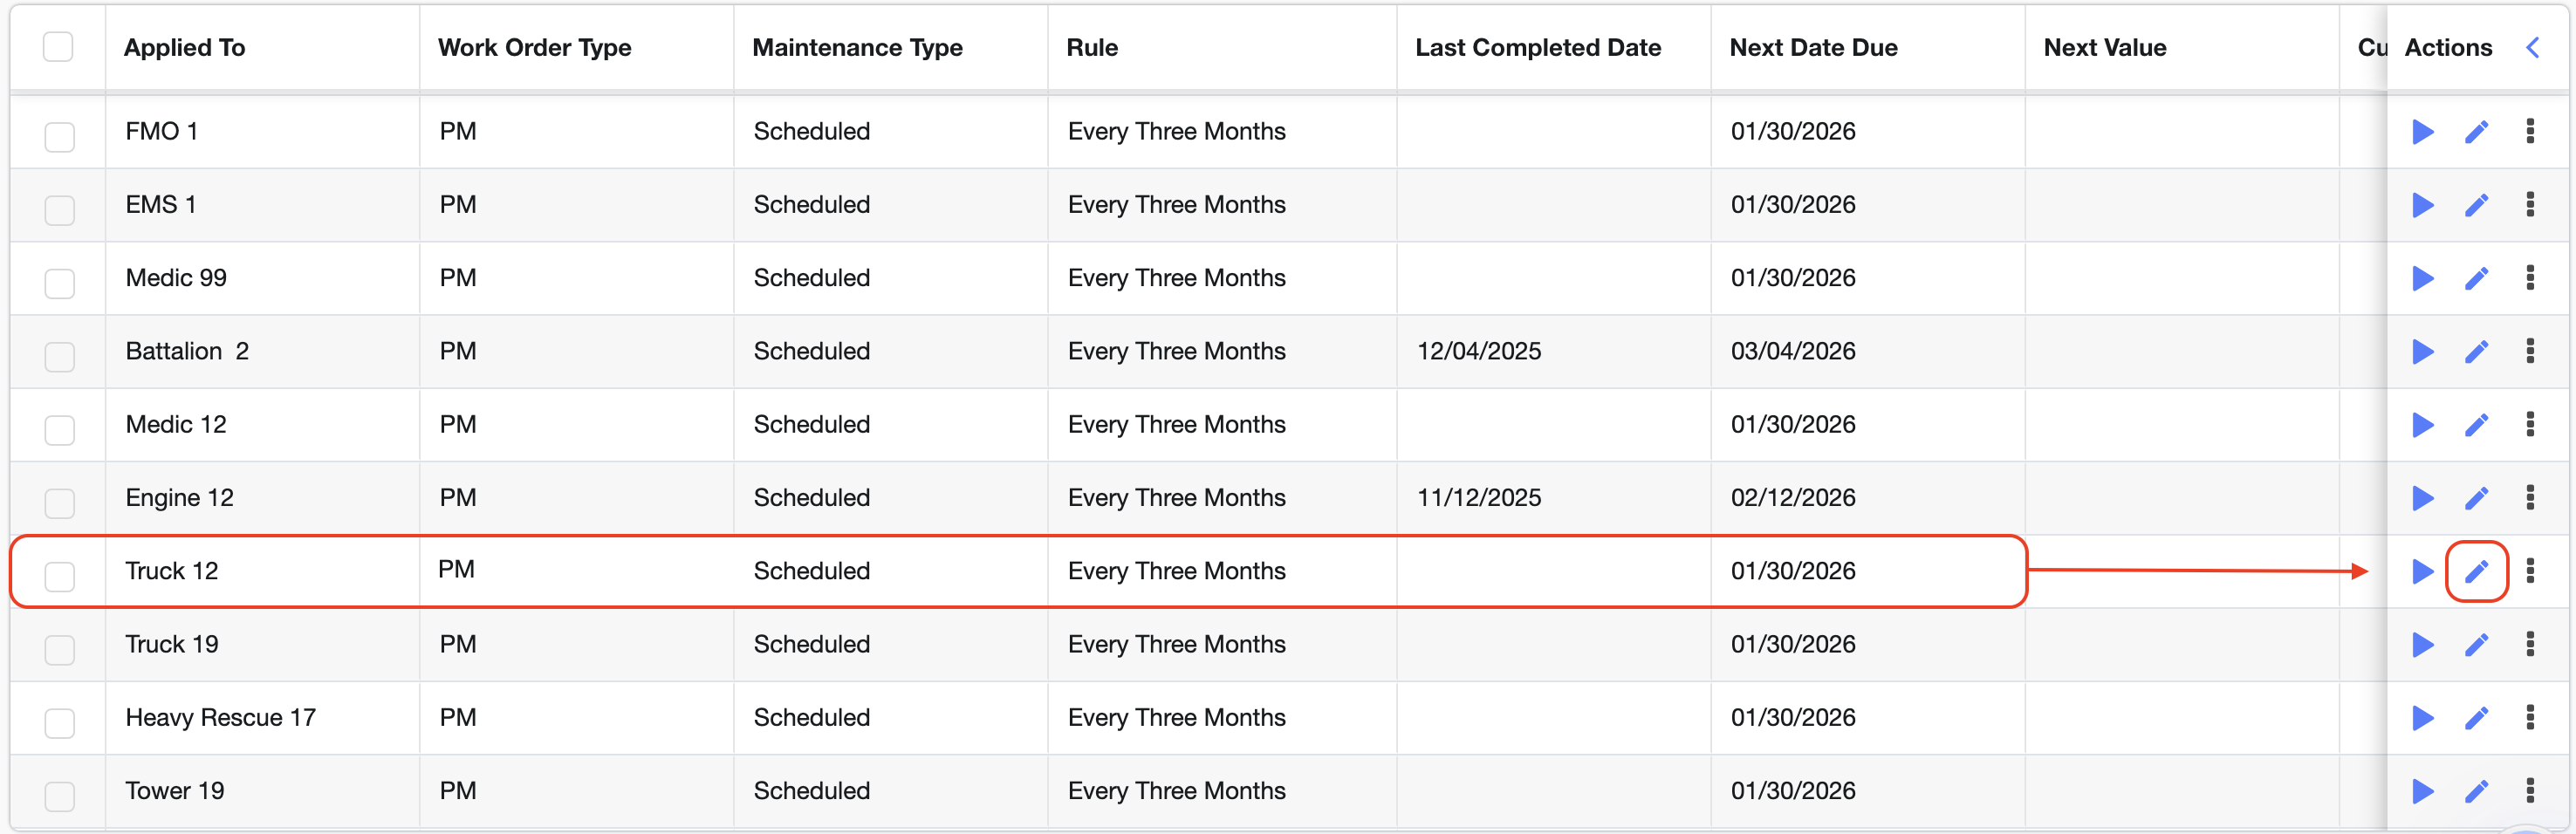Run the Battalion 2 maintenance schedule
This screenshot has width=2576, height=834.
coord(2422,351)
